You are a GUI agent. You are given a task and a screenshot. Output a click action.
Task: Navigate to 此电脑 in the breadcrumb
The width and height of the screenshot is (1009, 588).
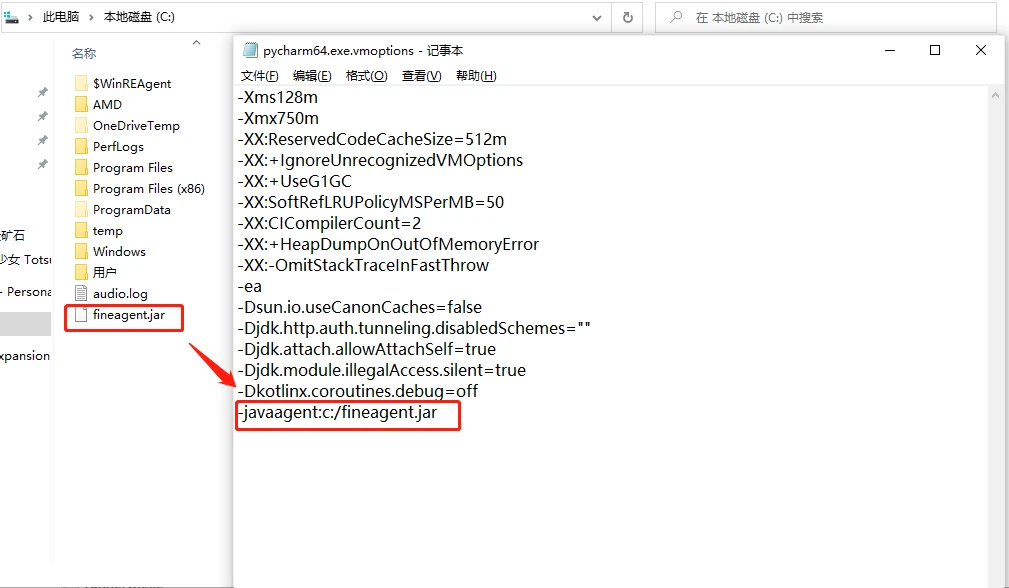(x=61, y=17)
